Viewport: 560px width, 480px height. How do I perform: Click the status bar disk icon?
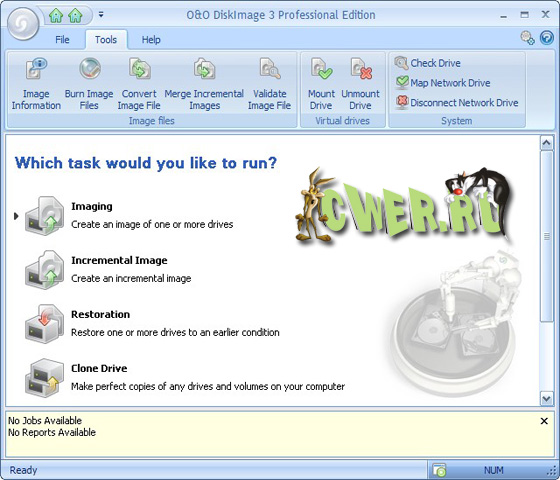pyautogui.click(x=439, y=470)
